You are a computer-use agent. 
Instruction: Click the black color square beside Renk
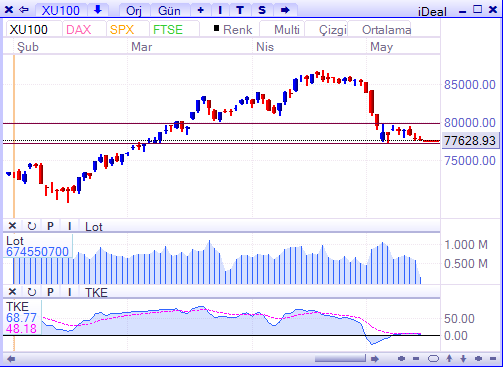coord(216,28)
